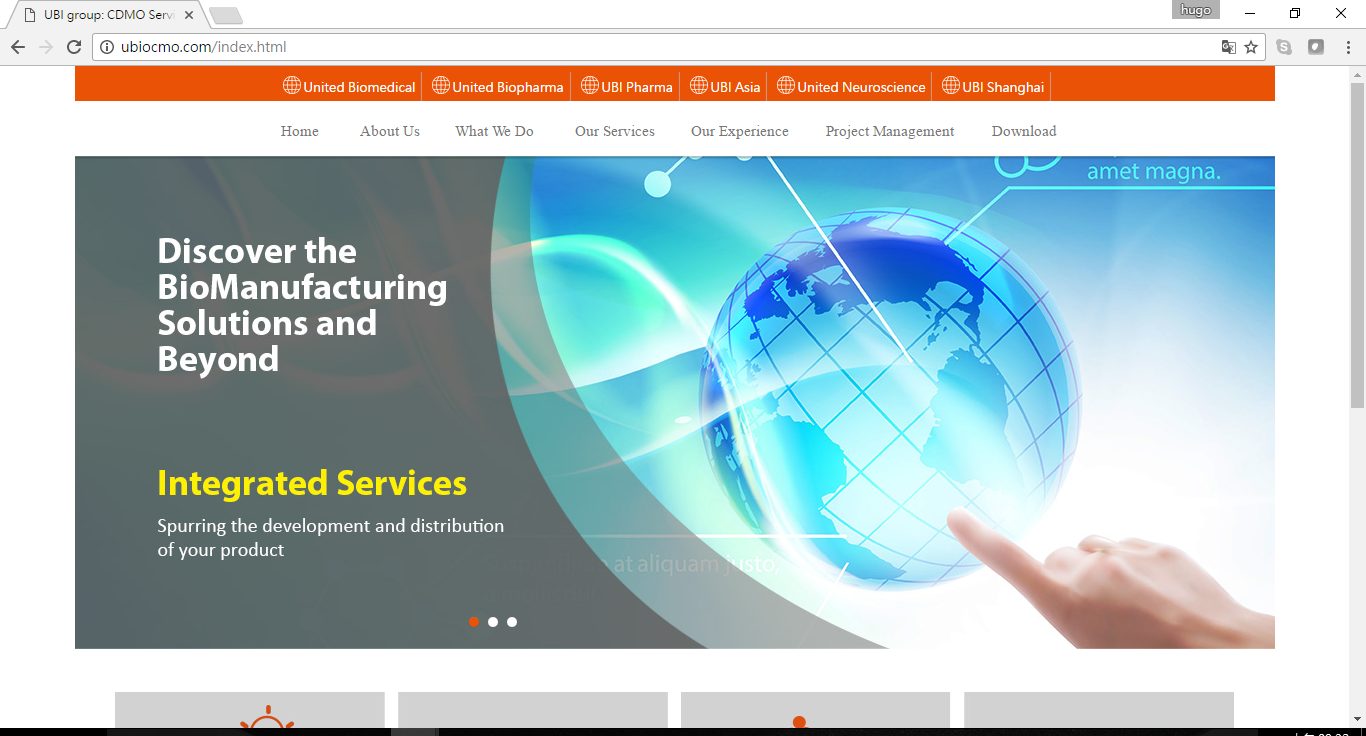The image size is (1366, 736).
Task: Open the What We Do menu
Action: 494,131
